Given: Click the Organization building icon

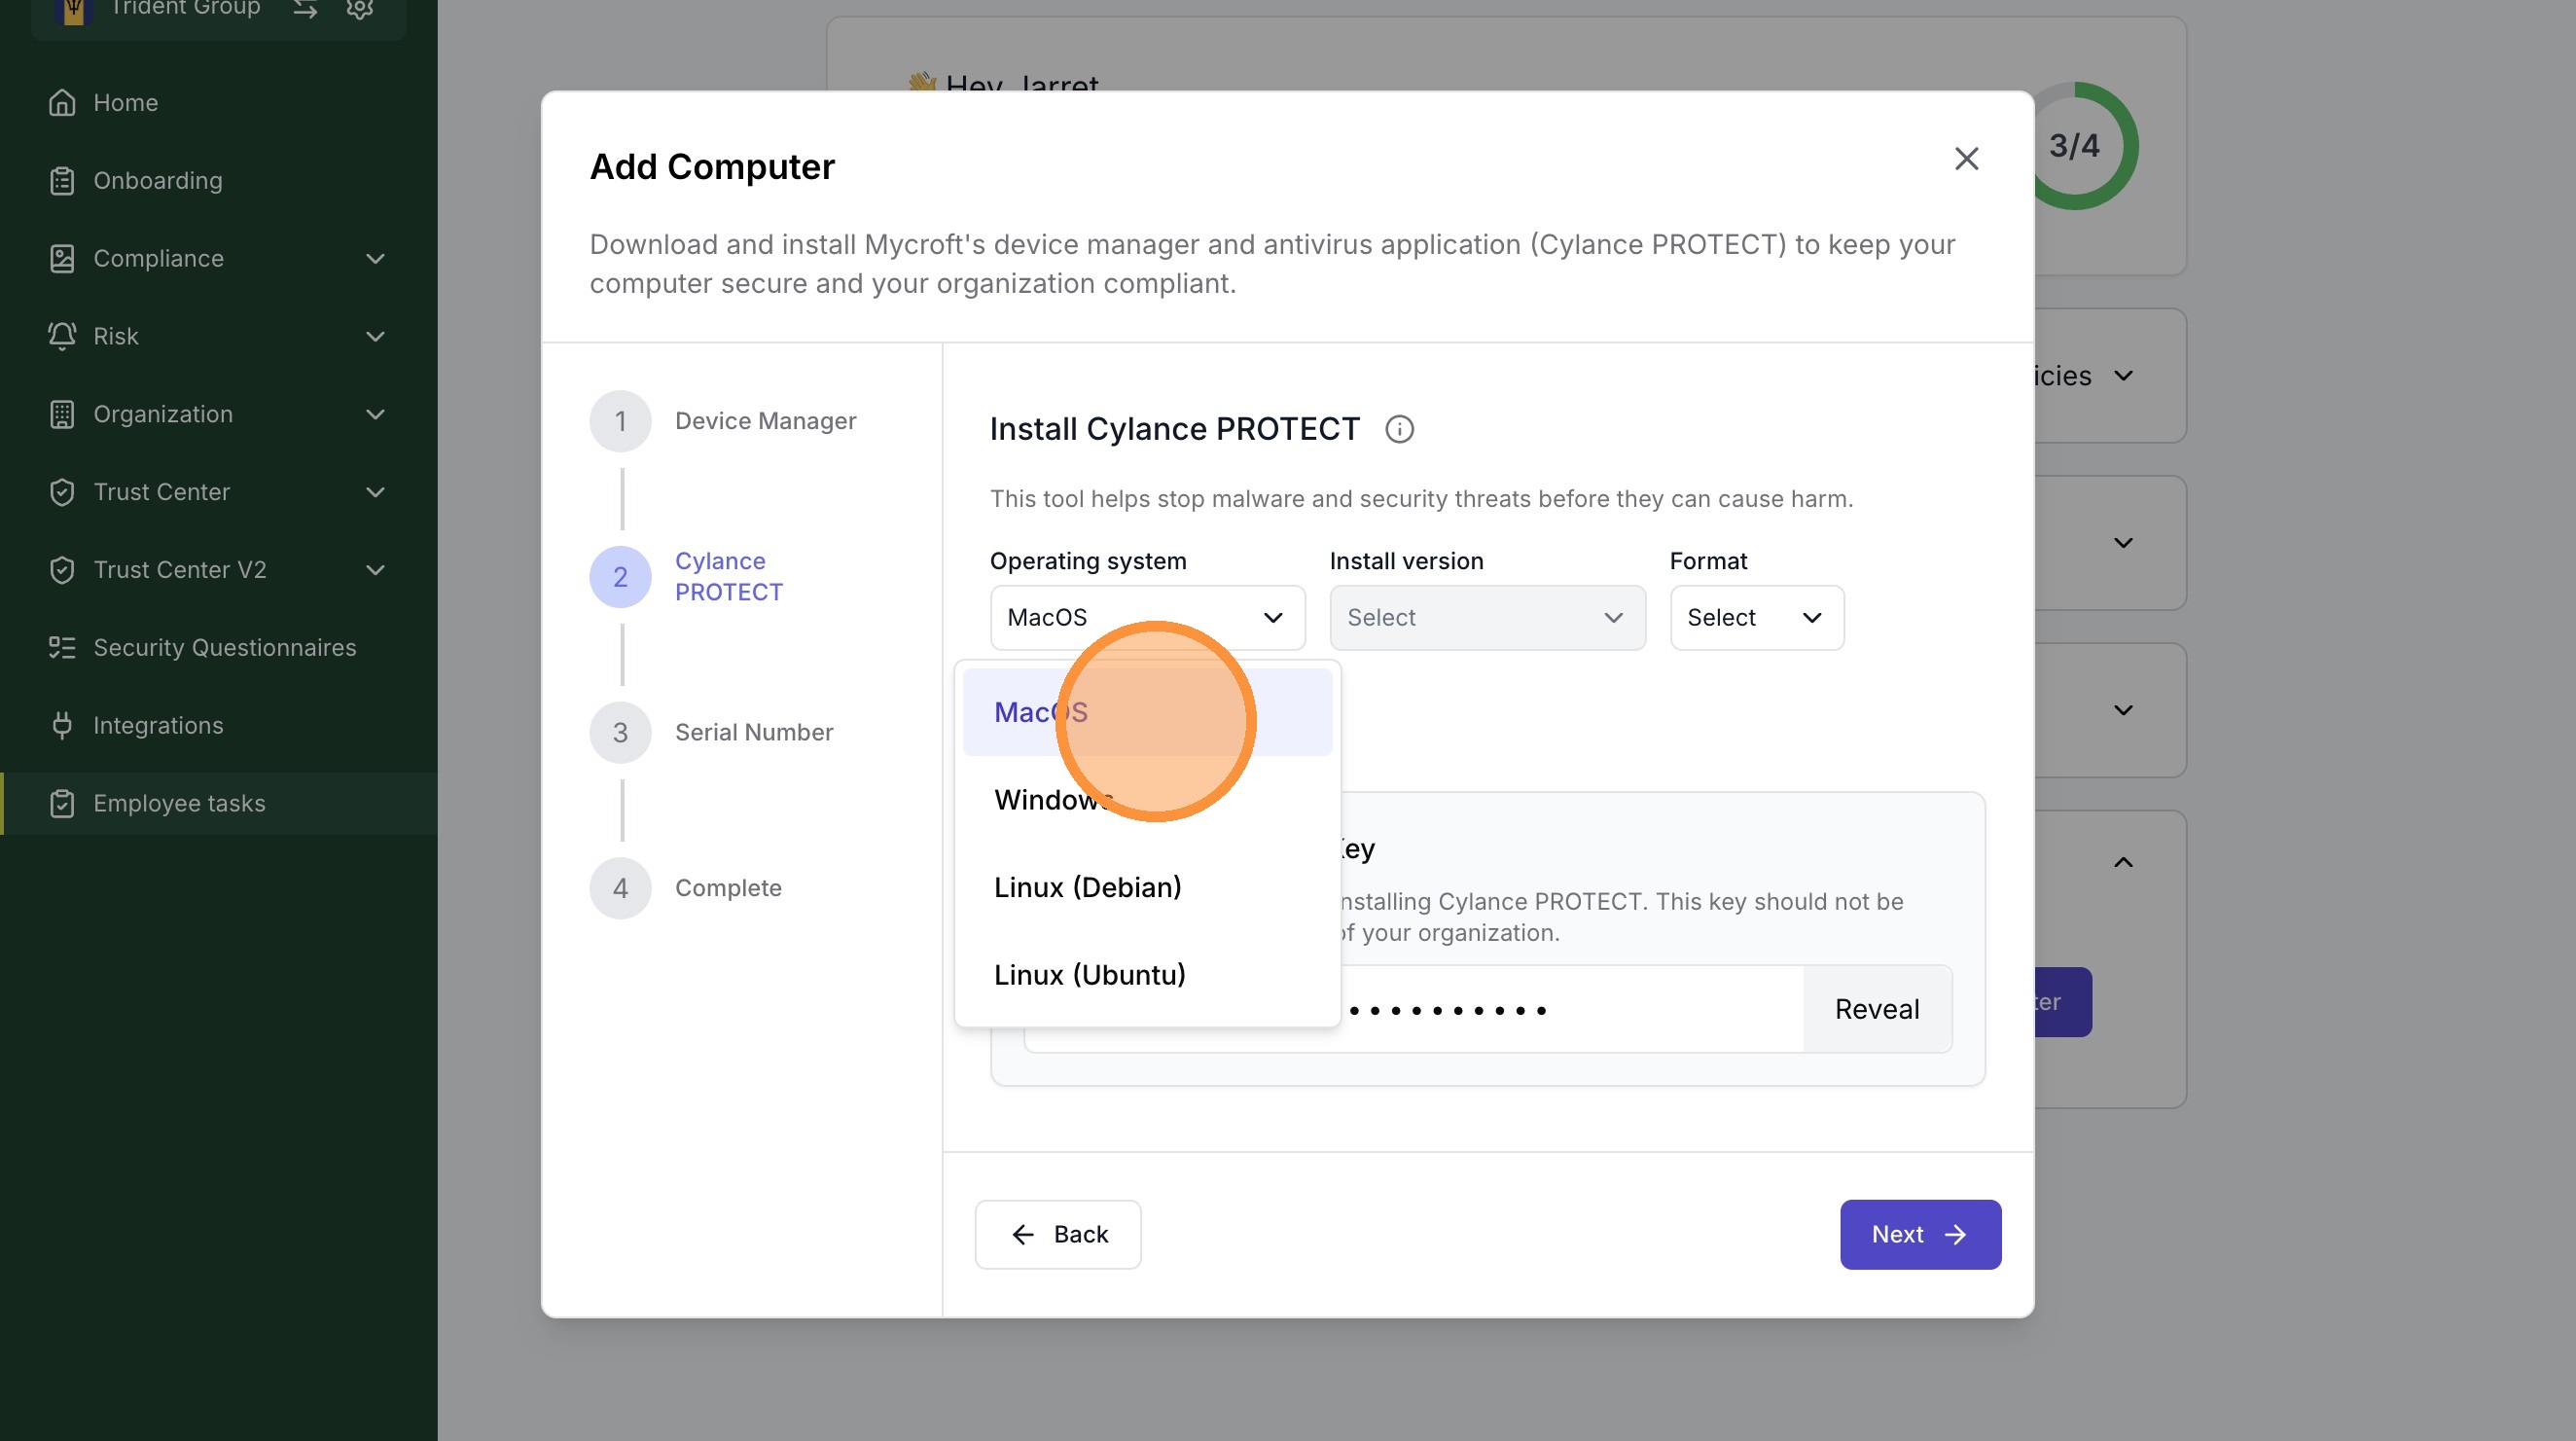Looking at the screenshot, I should [62, 414].
